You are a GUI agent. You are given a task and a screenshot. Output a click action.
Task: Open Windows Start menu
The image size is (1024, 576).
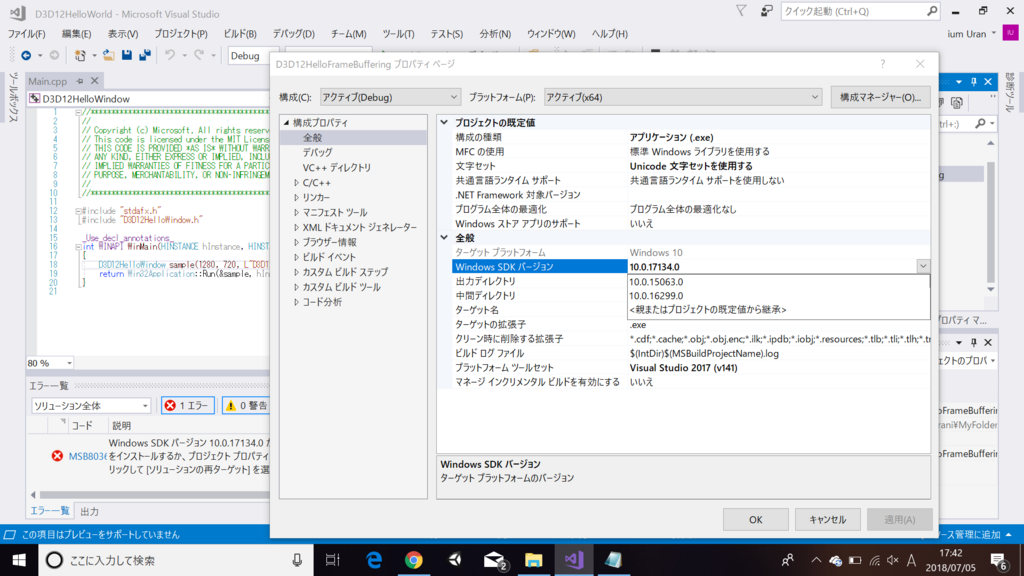click(19, 560)
